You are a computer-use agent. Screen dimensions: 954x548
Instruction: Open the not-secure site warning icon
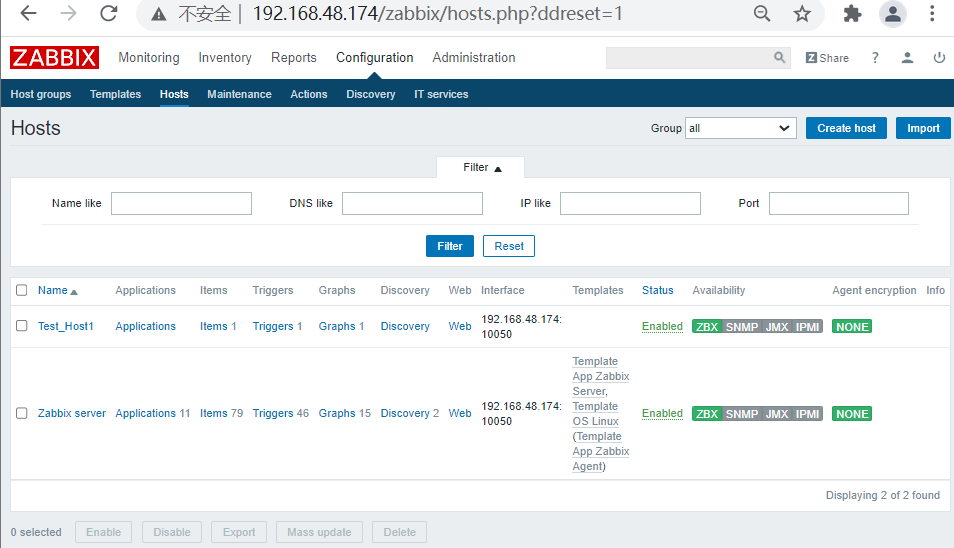click(159, 14)
